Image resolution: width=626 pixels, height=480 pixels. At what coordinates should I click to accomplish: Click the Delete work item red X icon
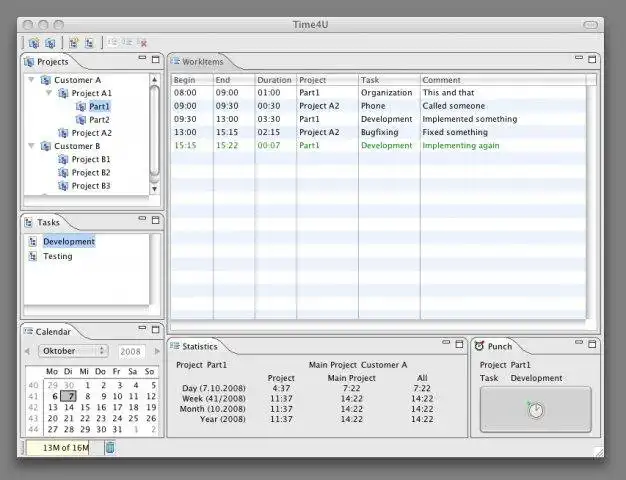point(142,42)
